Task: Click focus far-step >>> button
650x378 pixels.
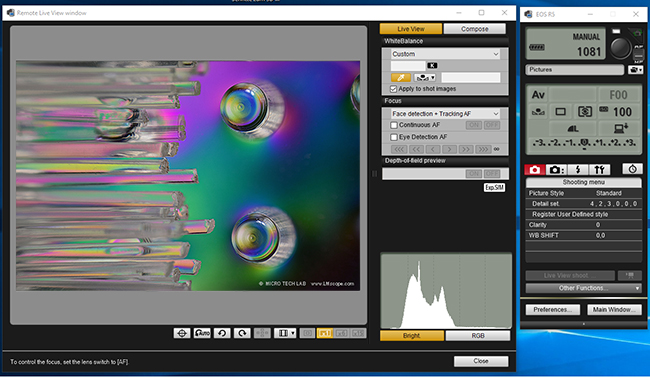Action: pyautogui.click(x=483, y=149)
